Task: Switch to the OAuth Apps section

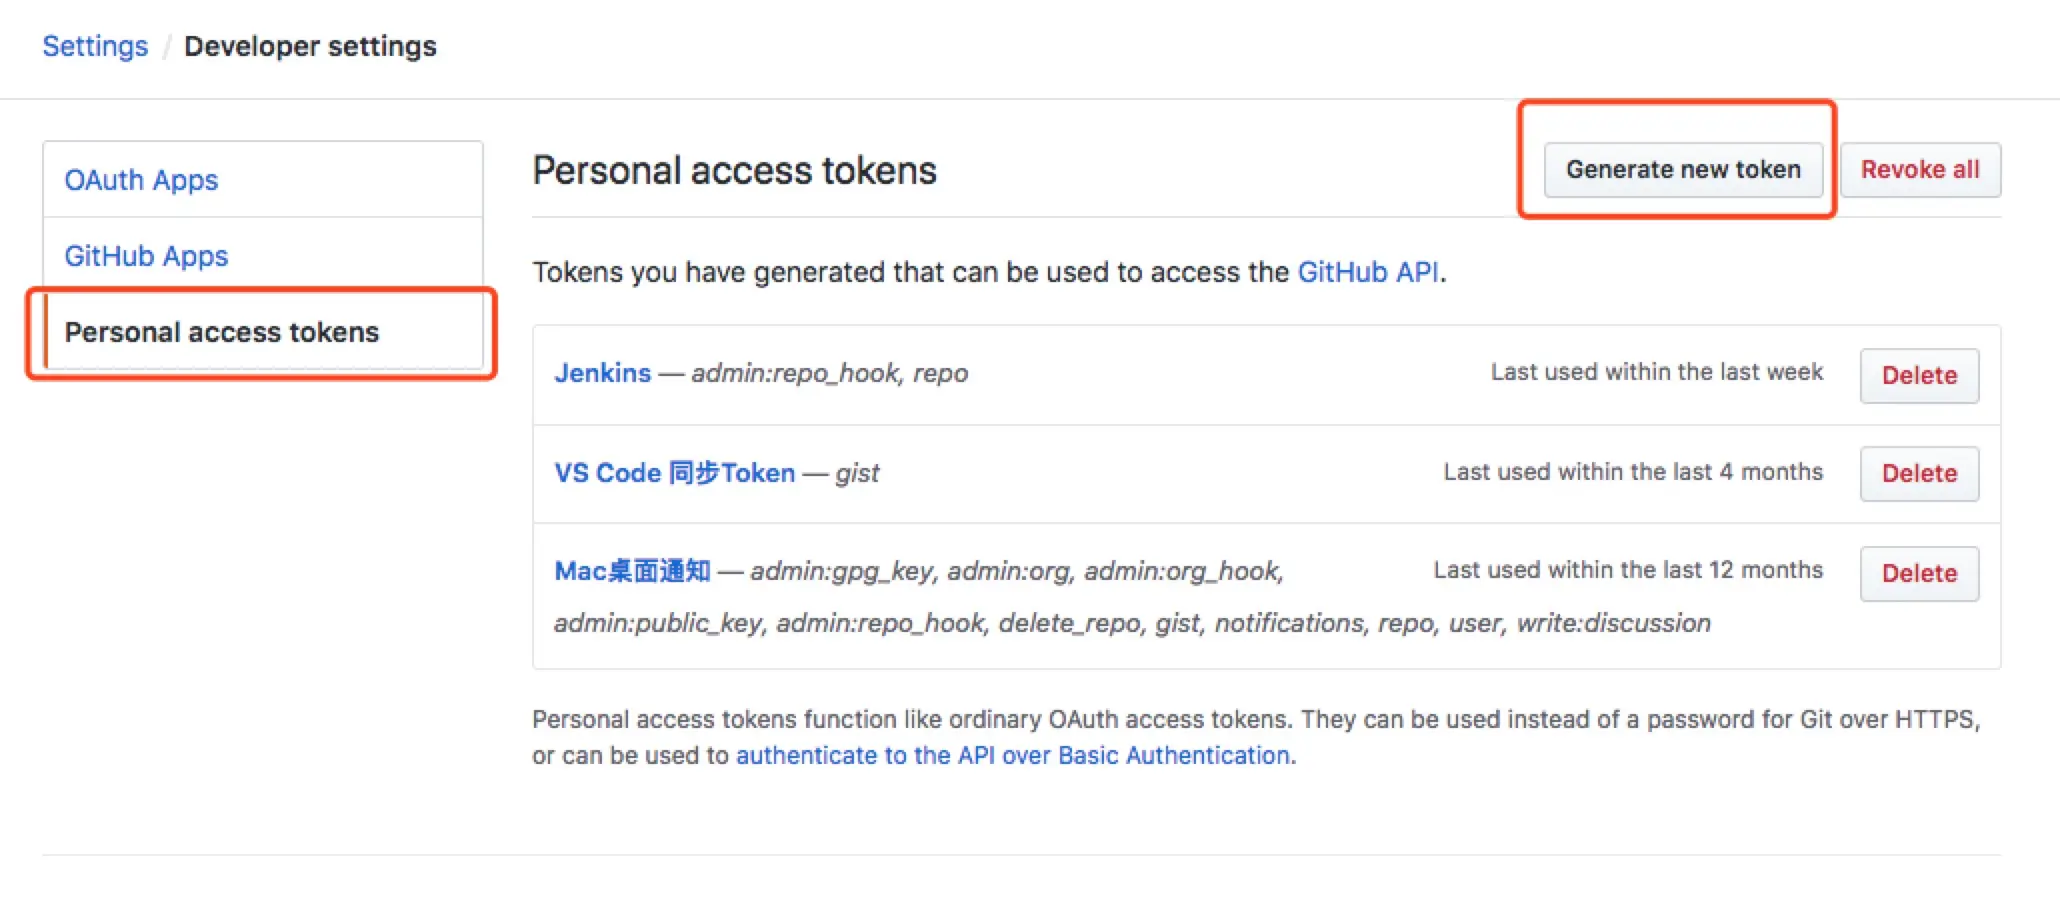Action: click(141, 180)
